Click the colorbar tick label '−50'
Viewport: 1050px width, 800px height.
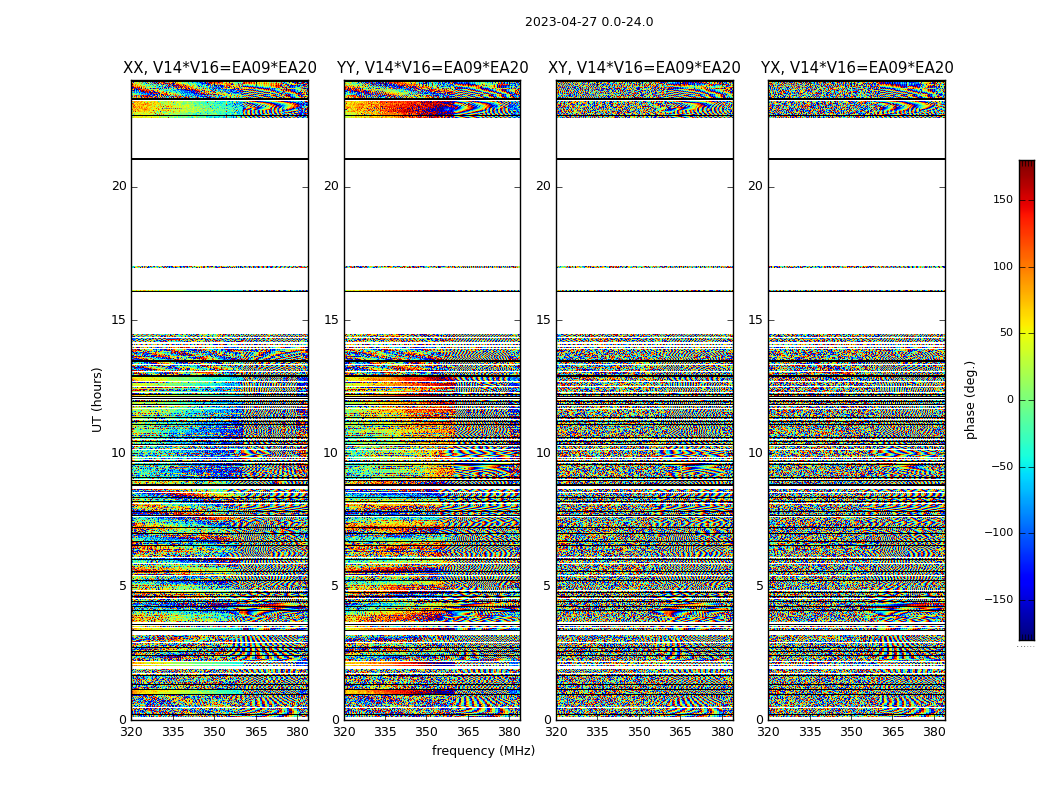(1002, 466)
